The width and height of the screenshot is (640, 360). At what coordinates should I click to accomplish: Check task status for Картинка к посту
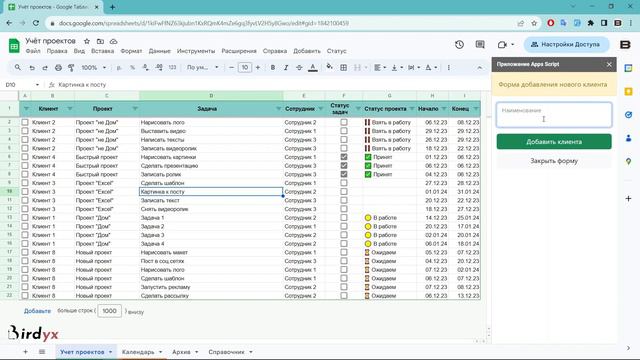[344, 191]
